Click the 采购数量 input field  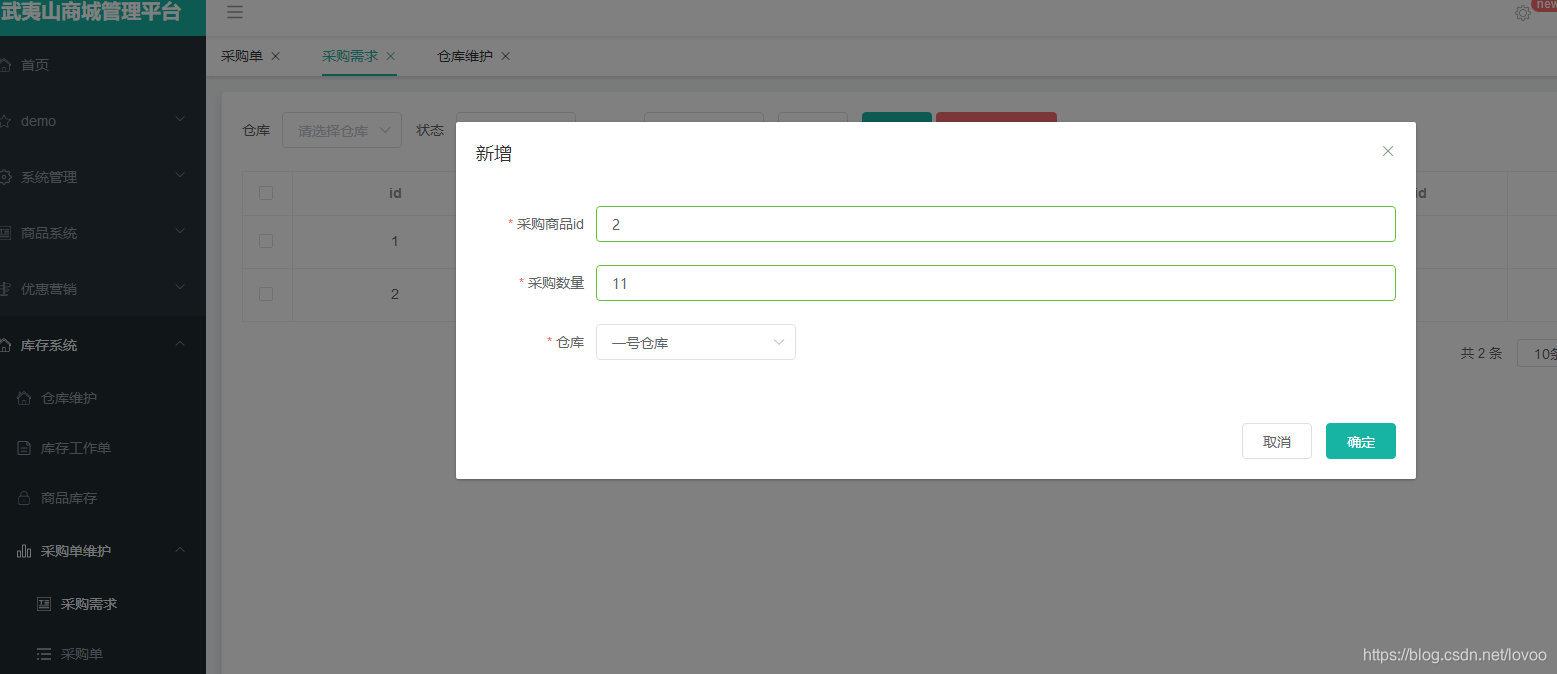[x=996, y=283]
